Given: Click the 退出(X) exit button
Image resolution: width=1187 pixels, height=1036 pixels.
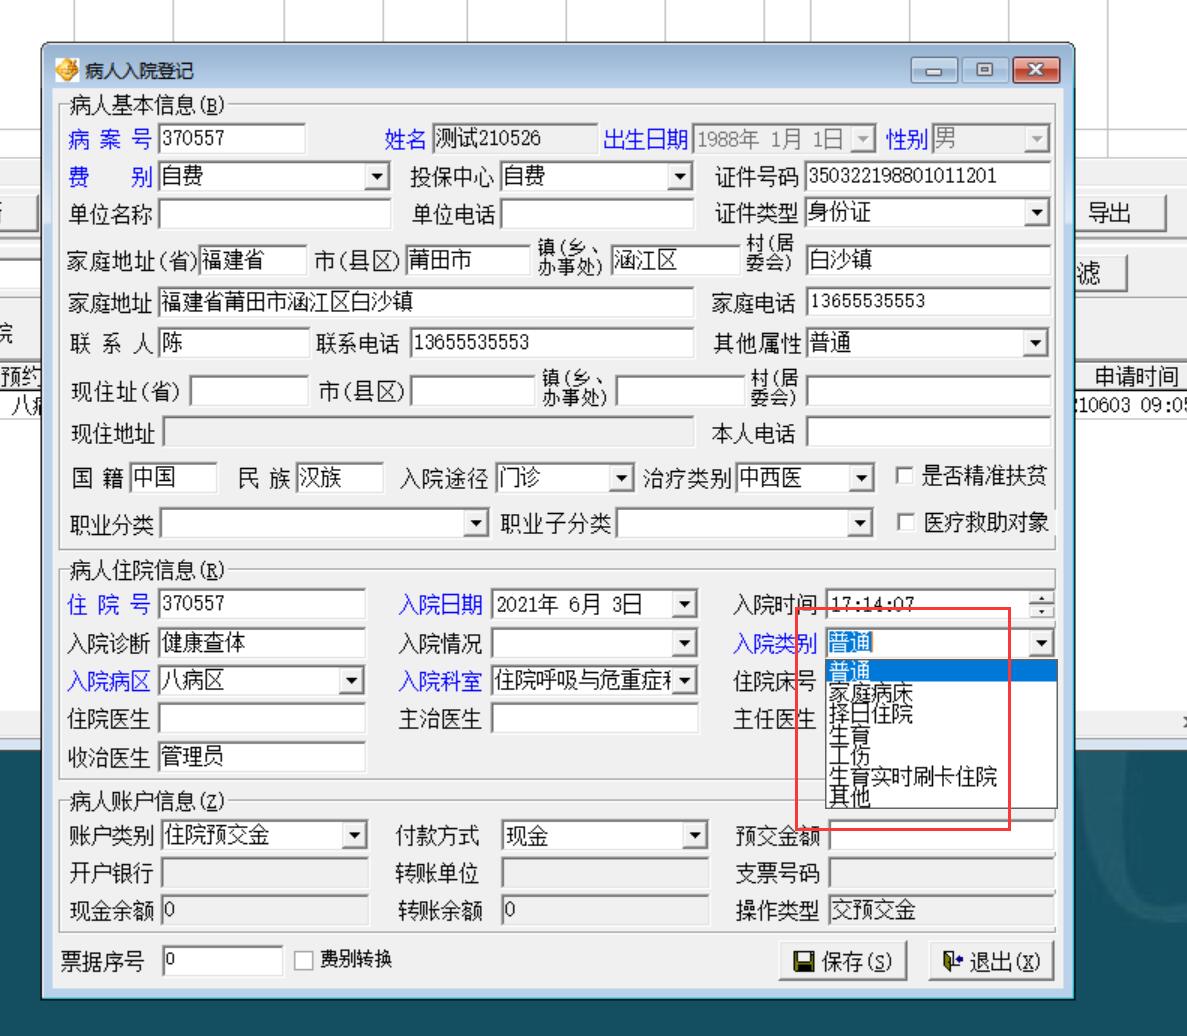Looking at the screenshot, I should point(991,961).
